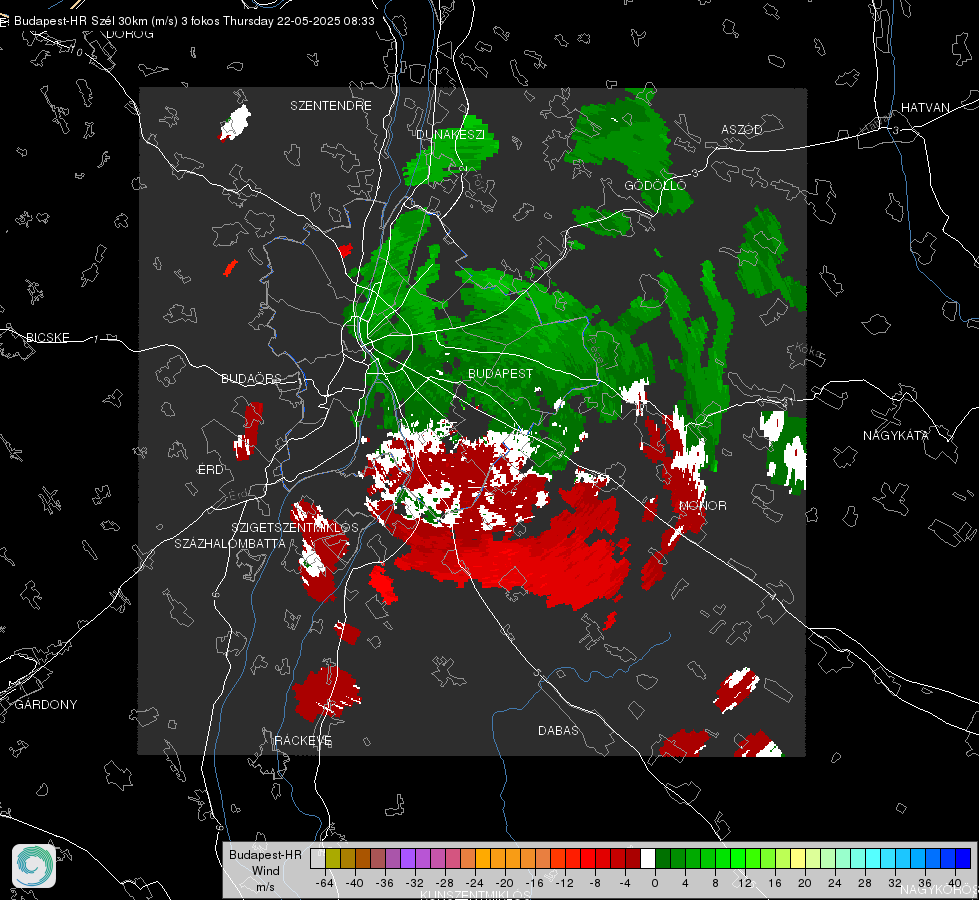Click the -12 value on the legend scale
This screenshot has width=979, height=900.
click(x=564, y=883)
